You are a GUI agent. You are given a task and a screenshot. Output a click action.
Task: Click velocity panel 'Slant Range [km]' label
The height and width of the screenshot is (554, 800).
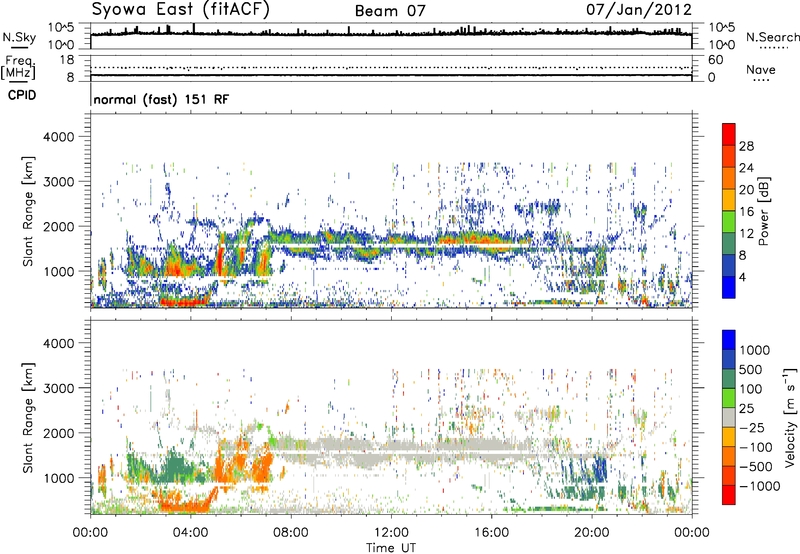click(28, 417)
